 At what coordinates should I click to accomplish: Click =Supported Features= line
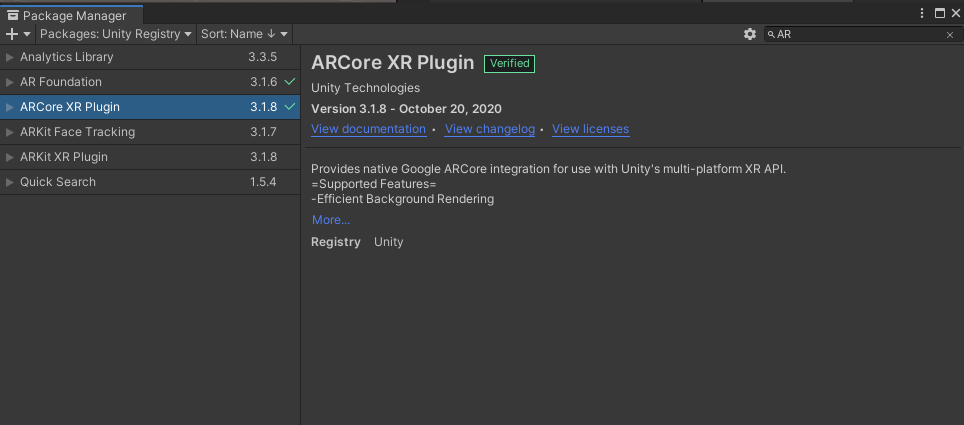[x=374, y=184]
